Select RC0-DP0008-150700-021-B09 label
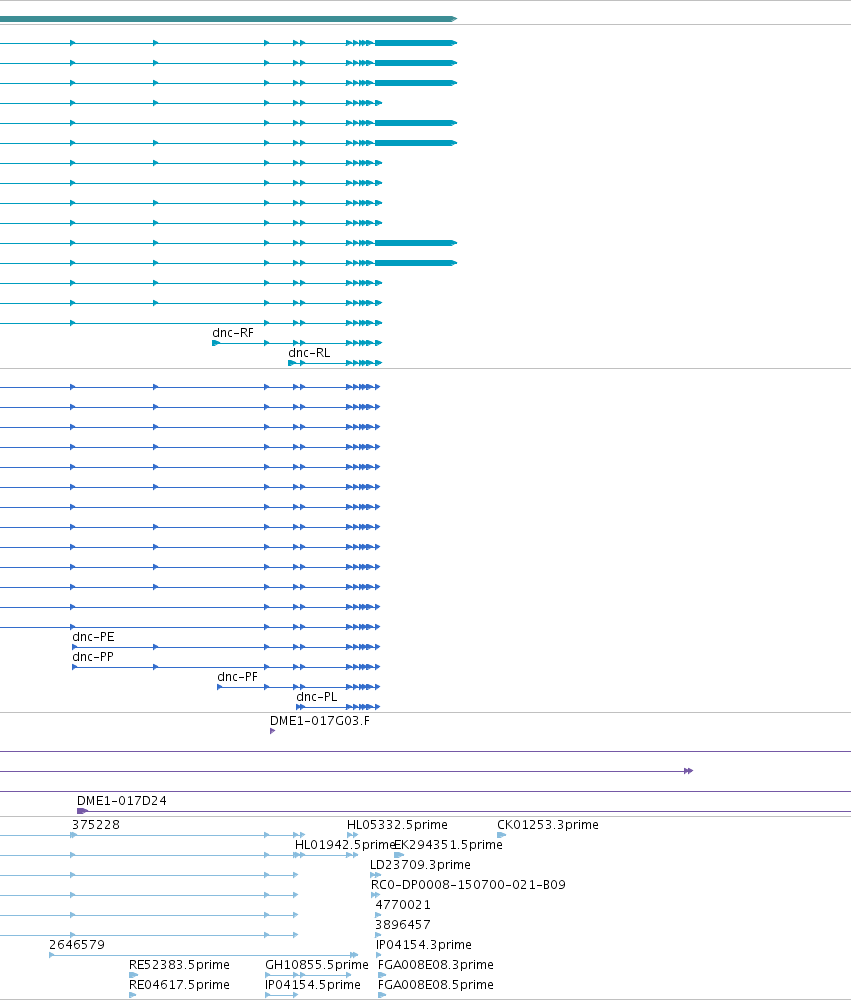This screenshot has height=1000, width=851. coord(468,885)
